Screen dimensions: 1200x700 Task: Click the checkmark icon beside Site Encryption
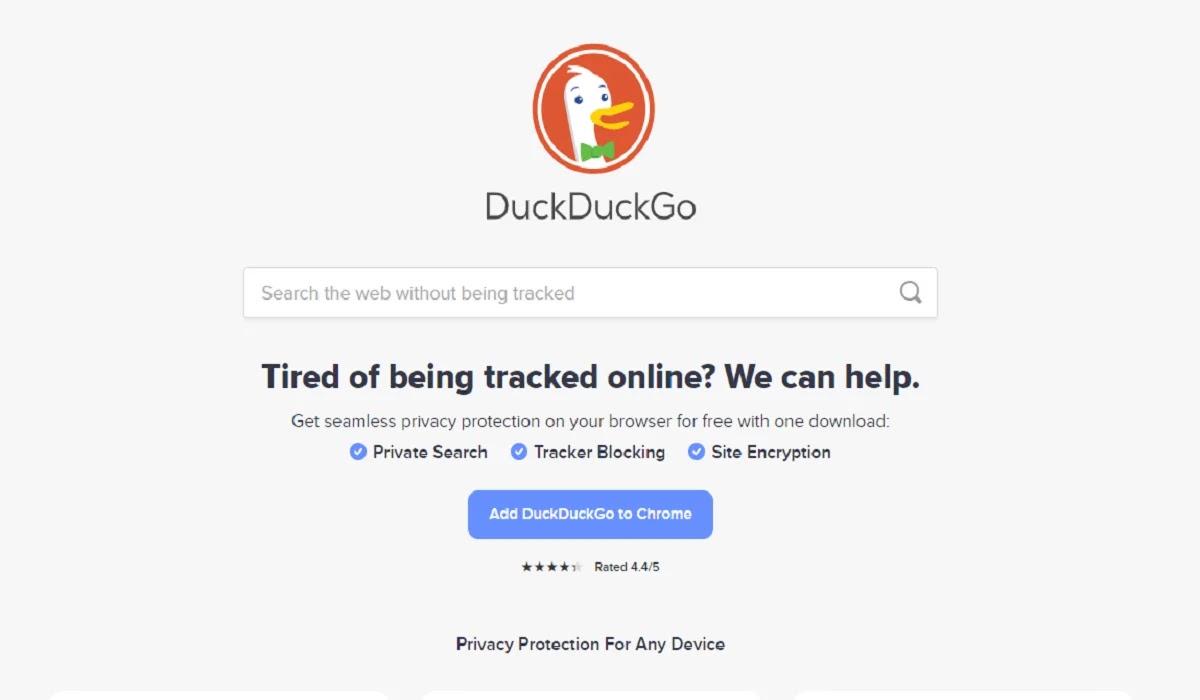click(696, 452)
